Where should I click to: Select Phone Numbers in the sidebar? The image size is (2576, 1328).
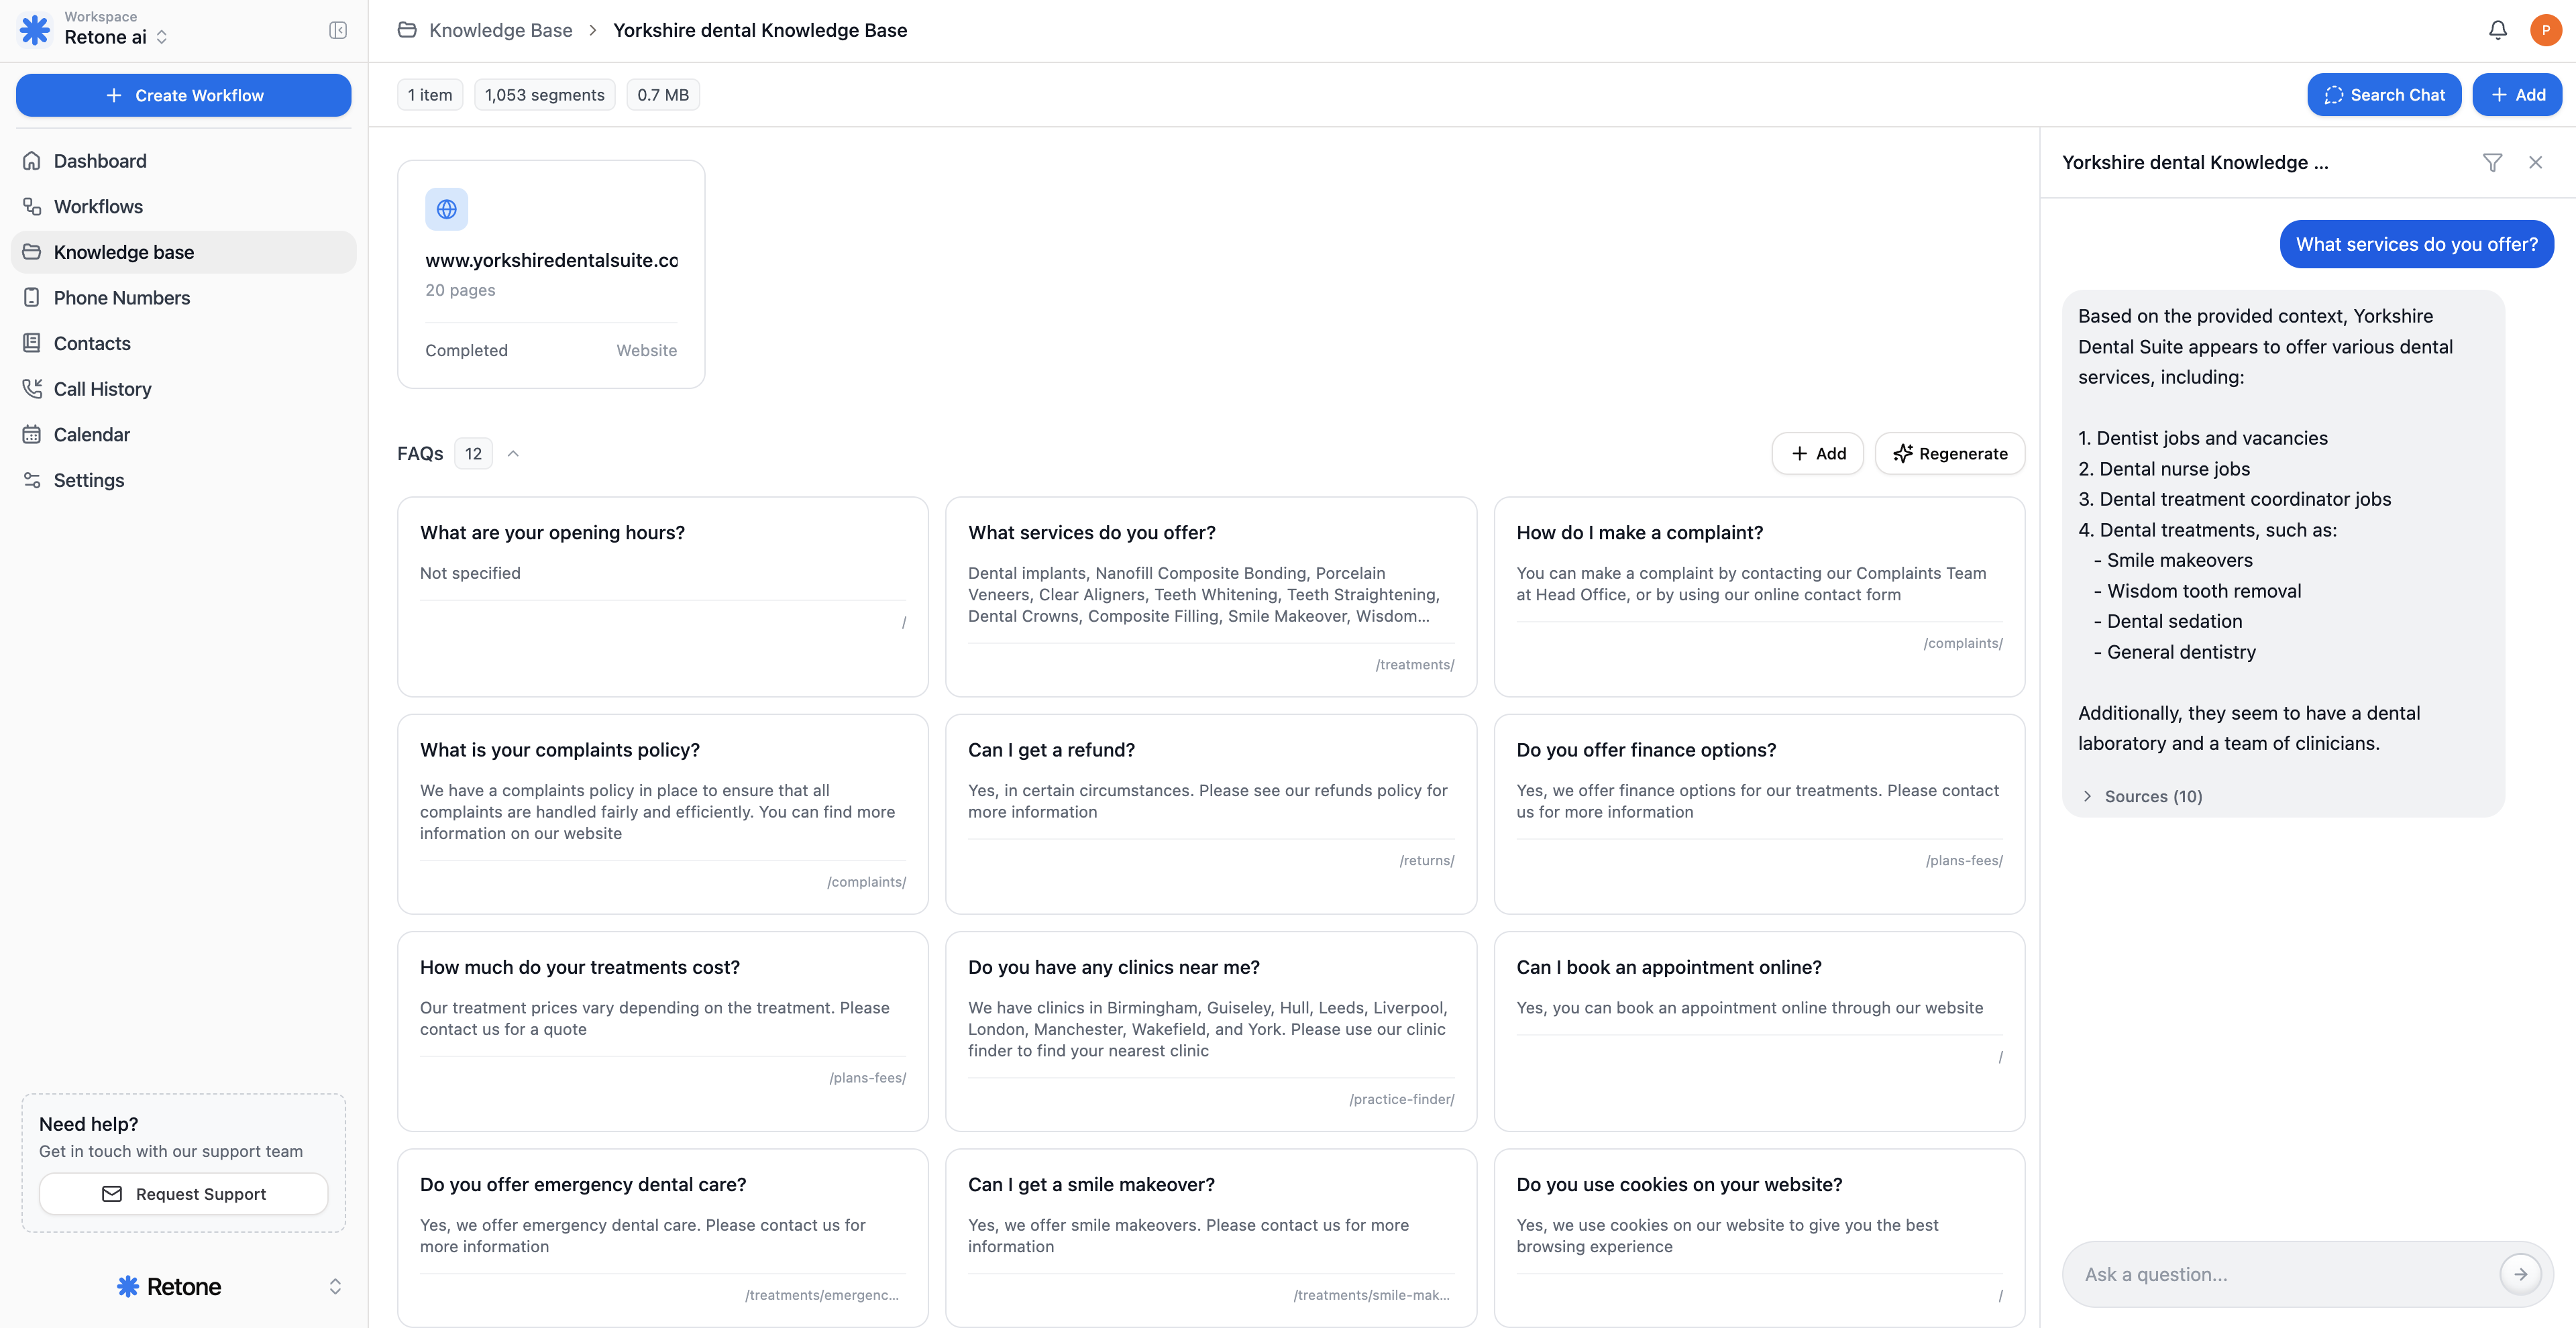tap(122, 297)
